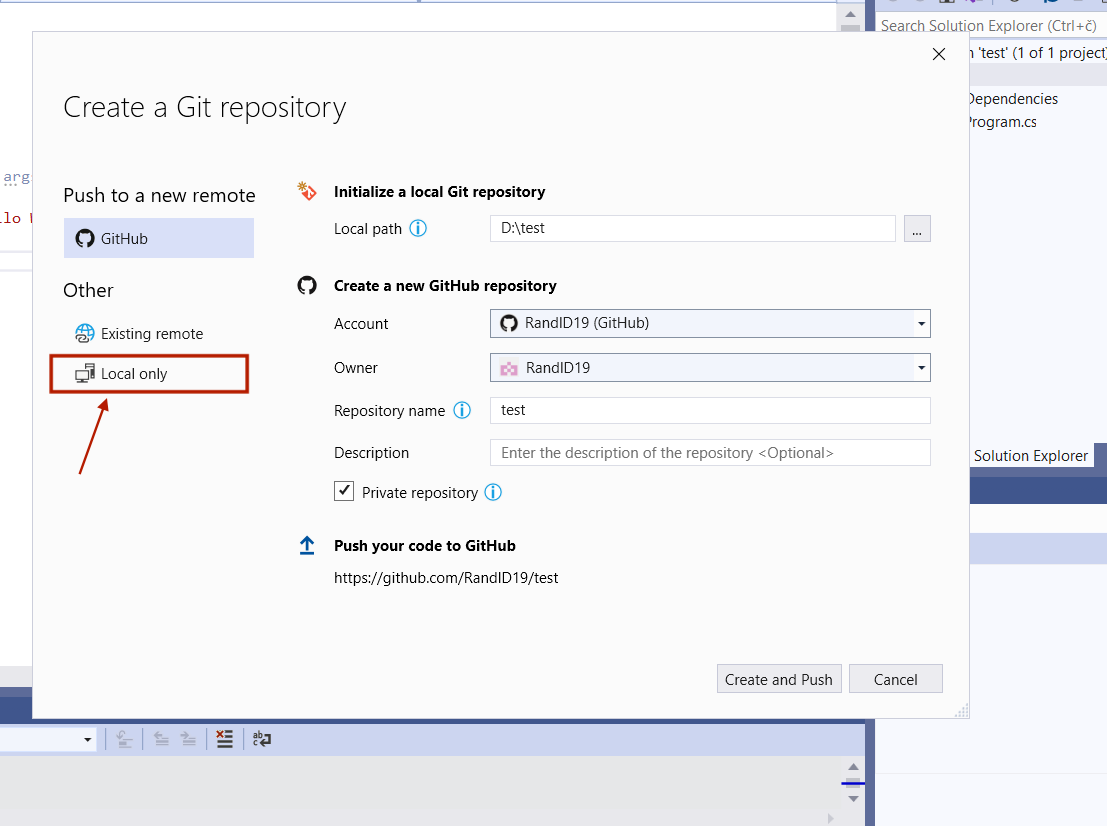The height and width of the screenshot is (826, 1107).
Task: Toggle word wrap icon in output toolbar
Action: (x=262, y=739)
